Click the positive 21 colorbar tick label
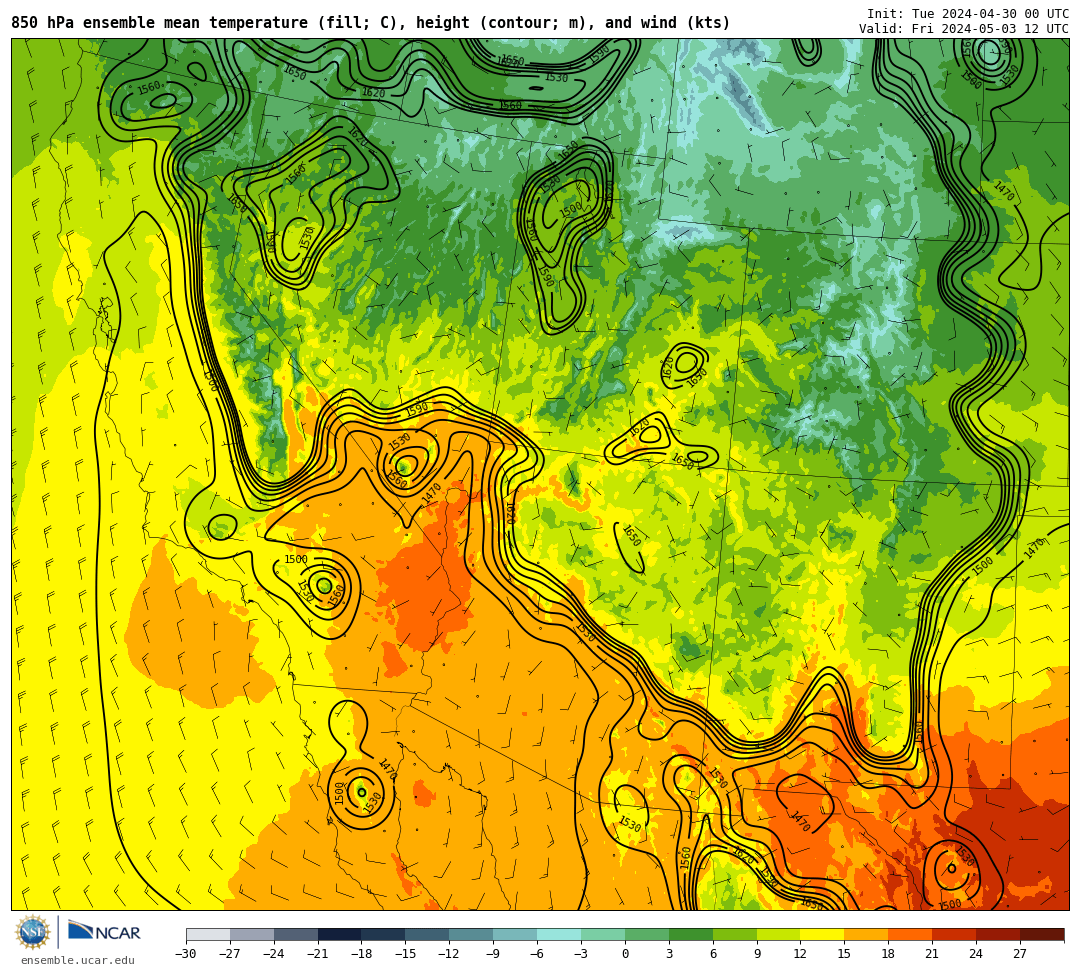Viewport: 1080px width, 973px height. [x=933, y=954]
